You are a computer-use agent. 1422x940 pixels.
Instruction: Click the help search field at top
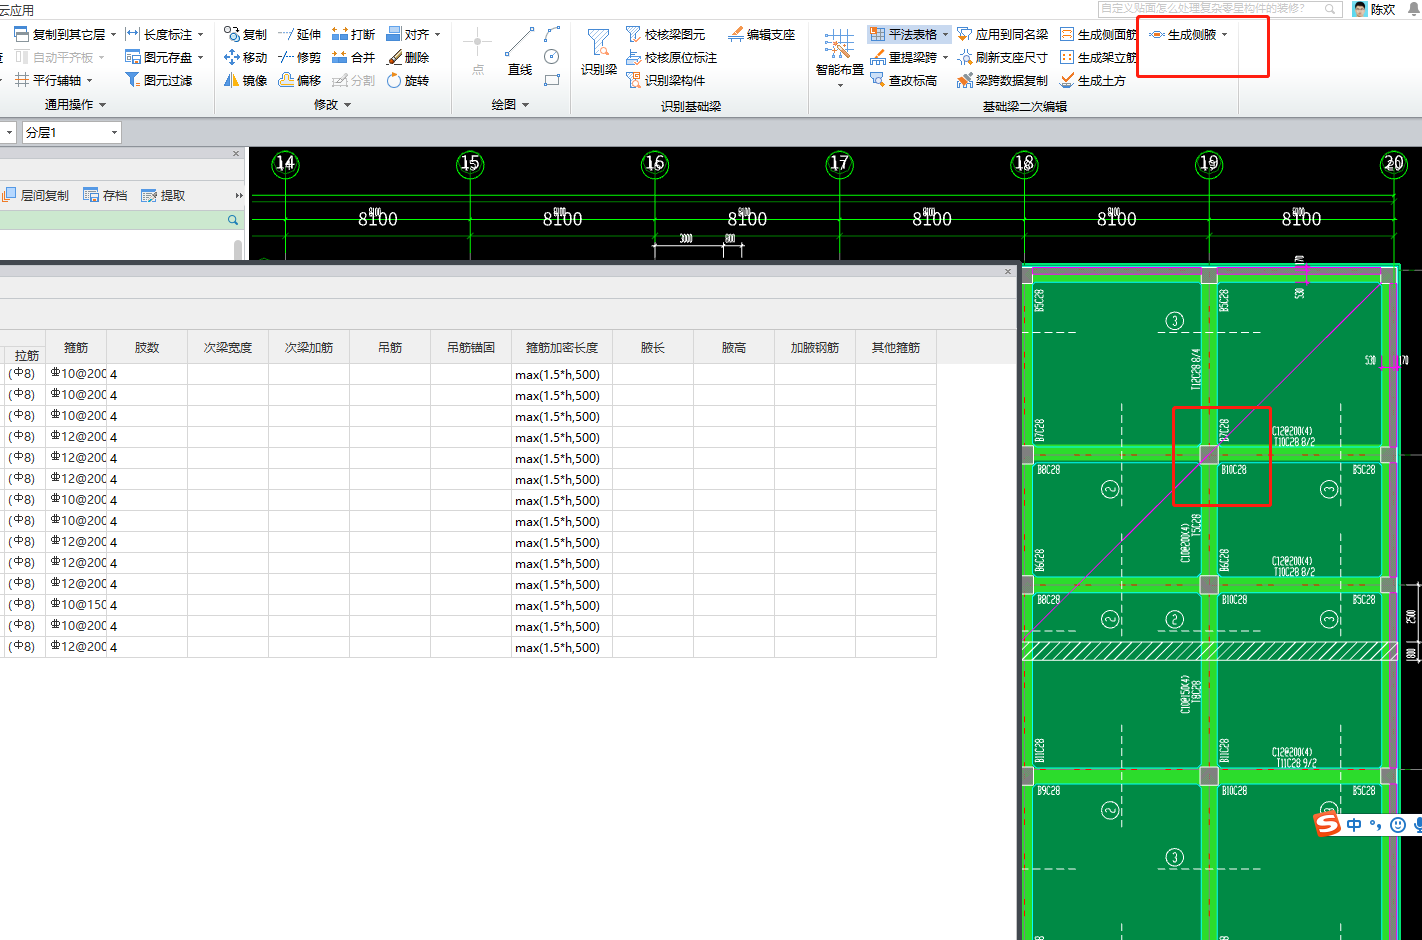(1220, 8)
